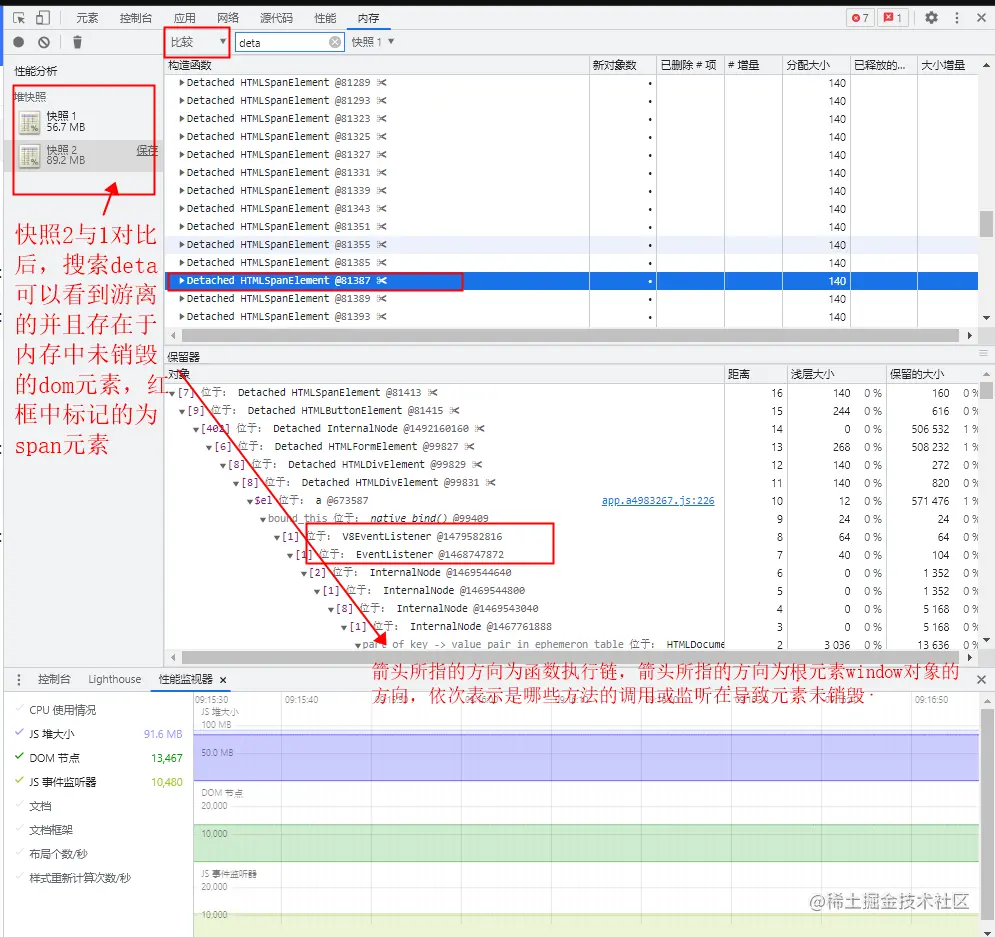Viewport: 995px width, 937px height.
Task: Click scissors icon beside HTMLDivElement @99829
Action: 477,465
